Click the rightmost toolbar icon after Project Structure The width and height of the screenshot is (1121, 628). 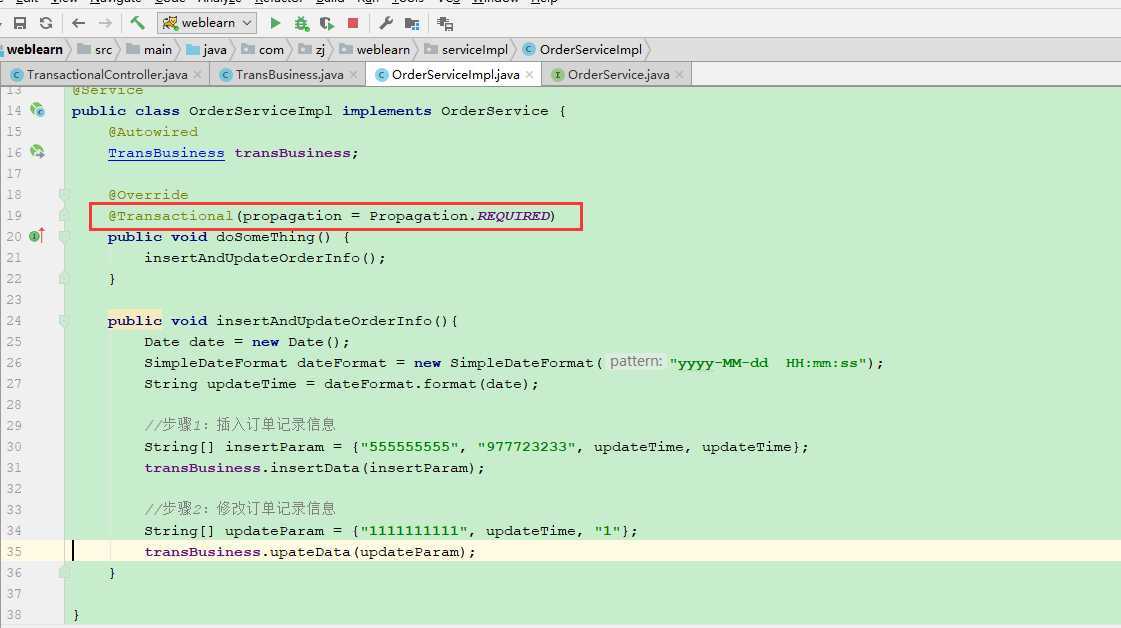[445, 24]
